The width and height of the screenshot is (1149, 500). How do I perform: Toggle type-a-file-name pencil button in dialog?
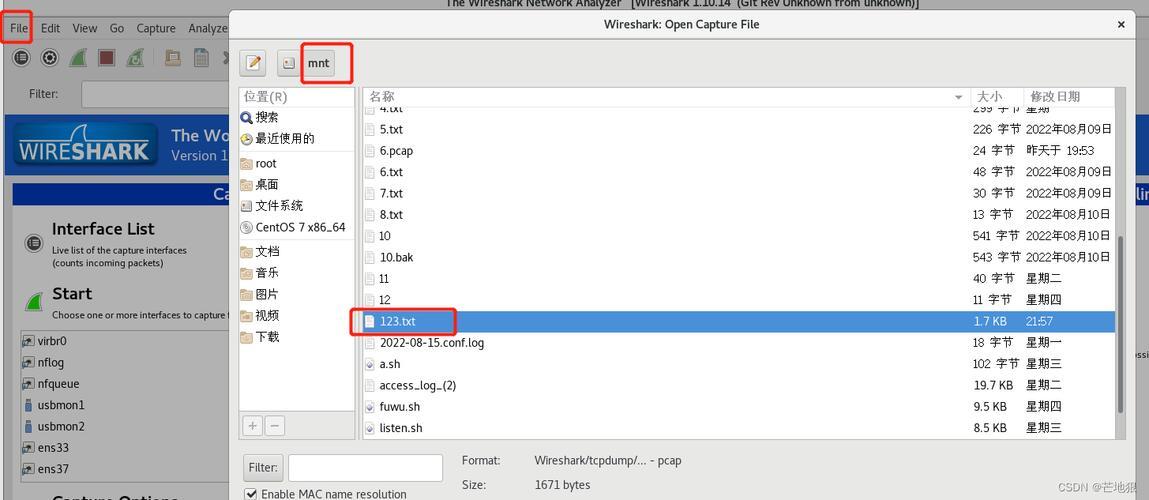tap(254, 63)
